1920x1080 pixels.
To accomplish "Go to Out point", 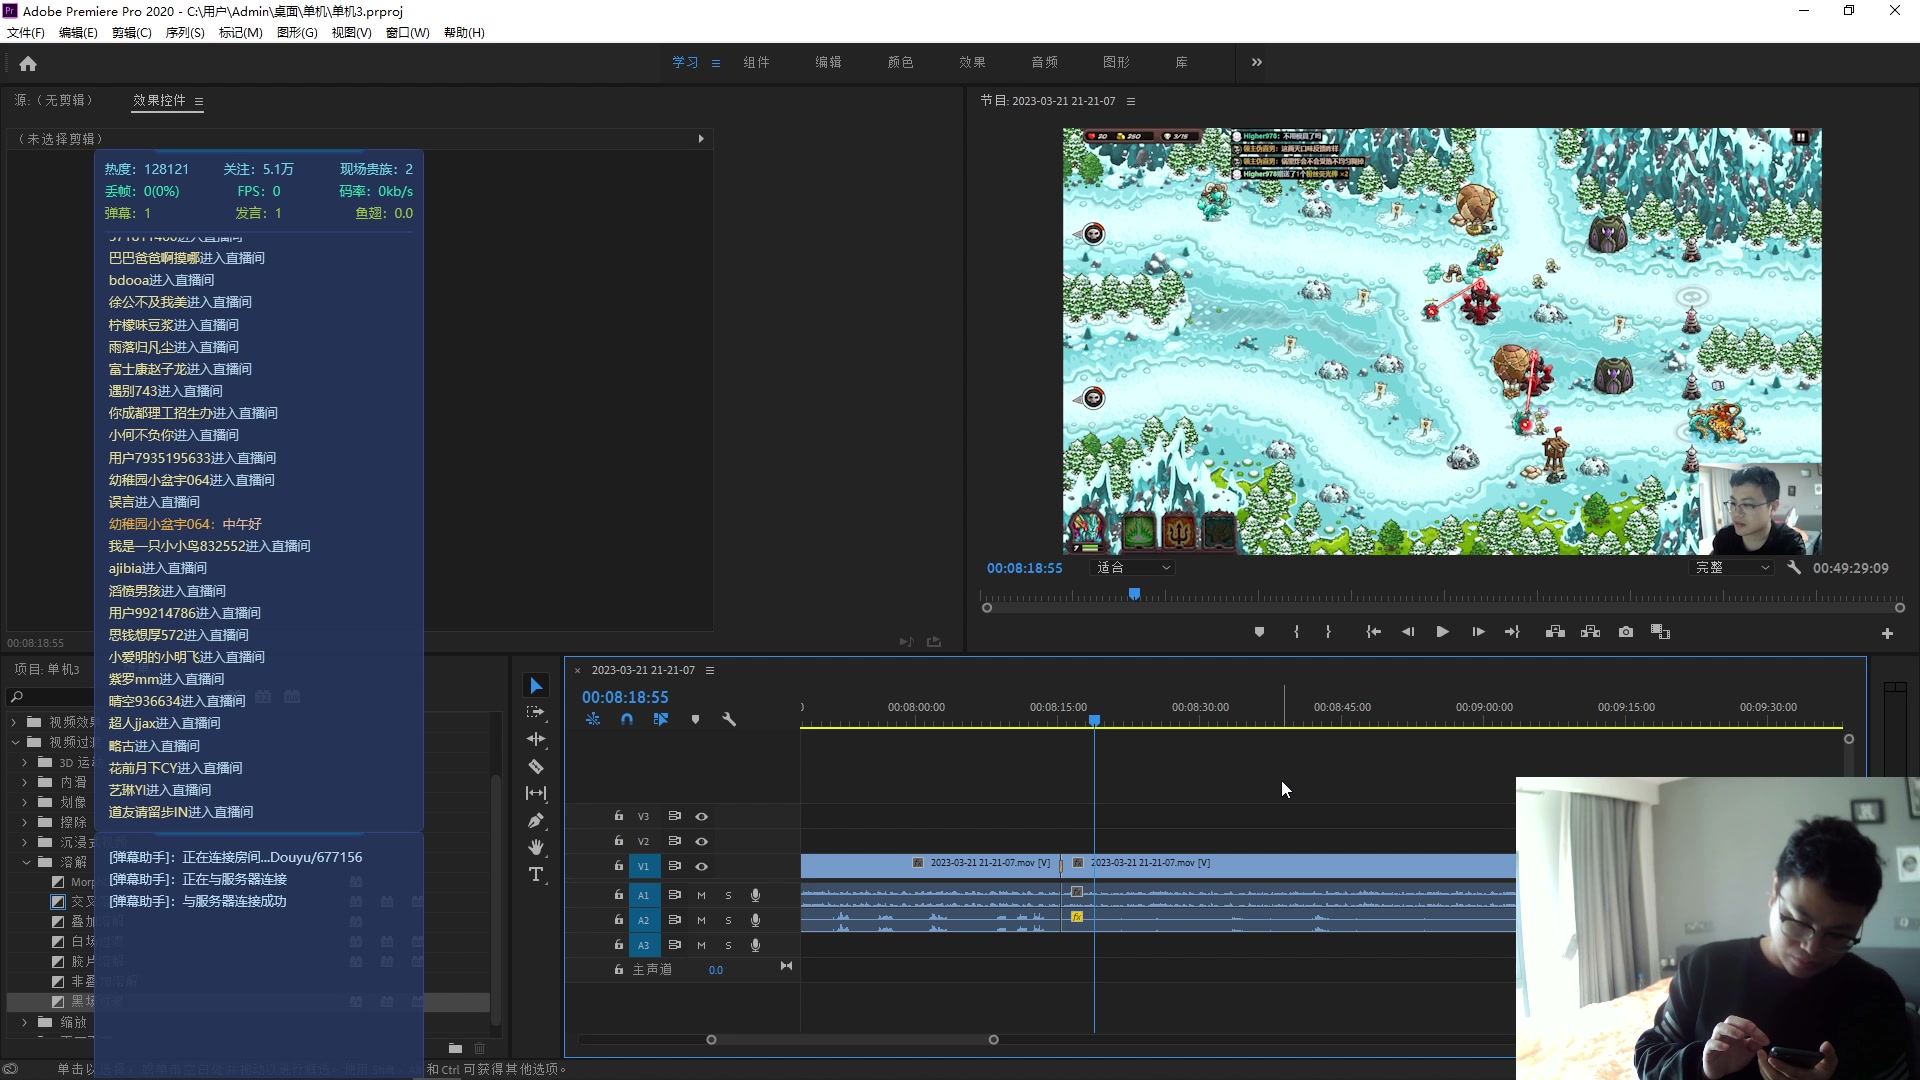I will (x=1512, y=632).
